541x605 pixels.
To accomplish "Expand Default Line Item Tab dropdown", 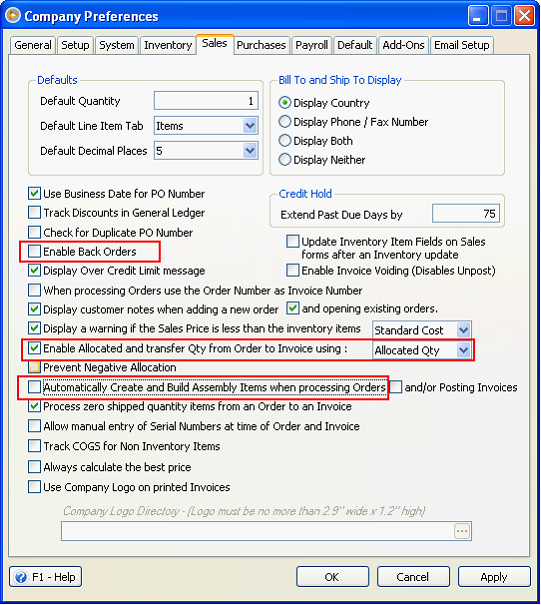I will click(x=250, y=126).
